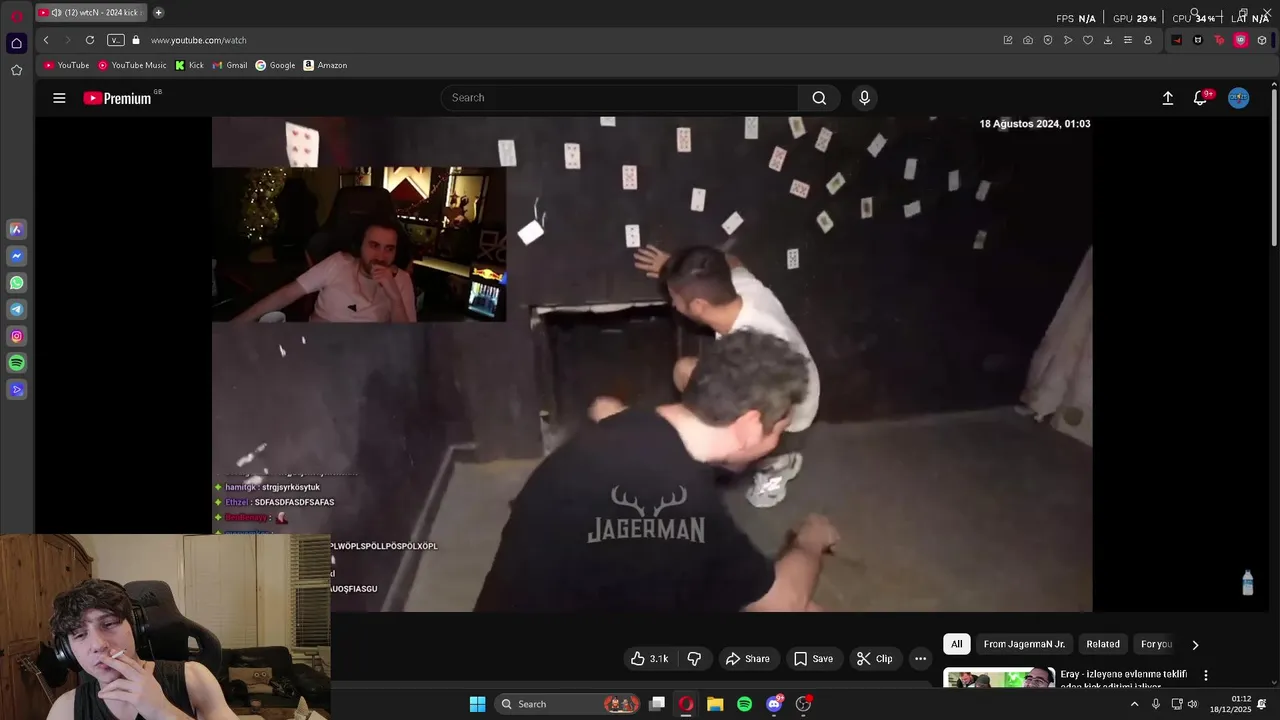
Task: View site security lock info
Action: click(136, 40)
